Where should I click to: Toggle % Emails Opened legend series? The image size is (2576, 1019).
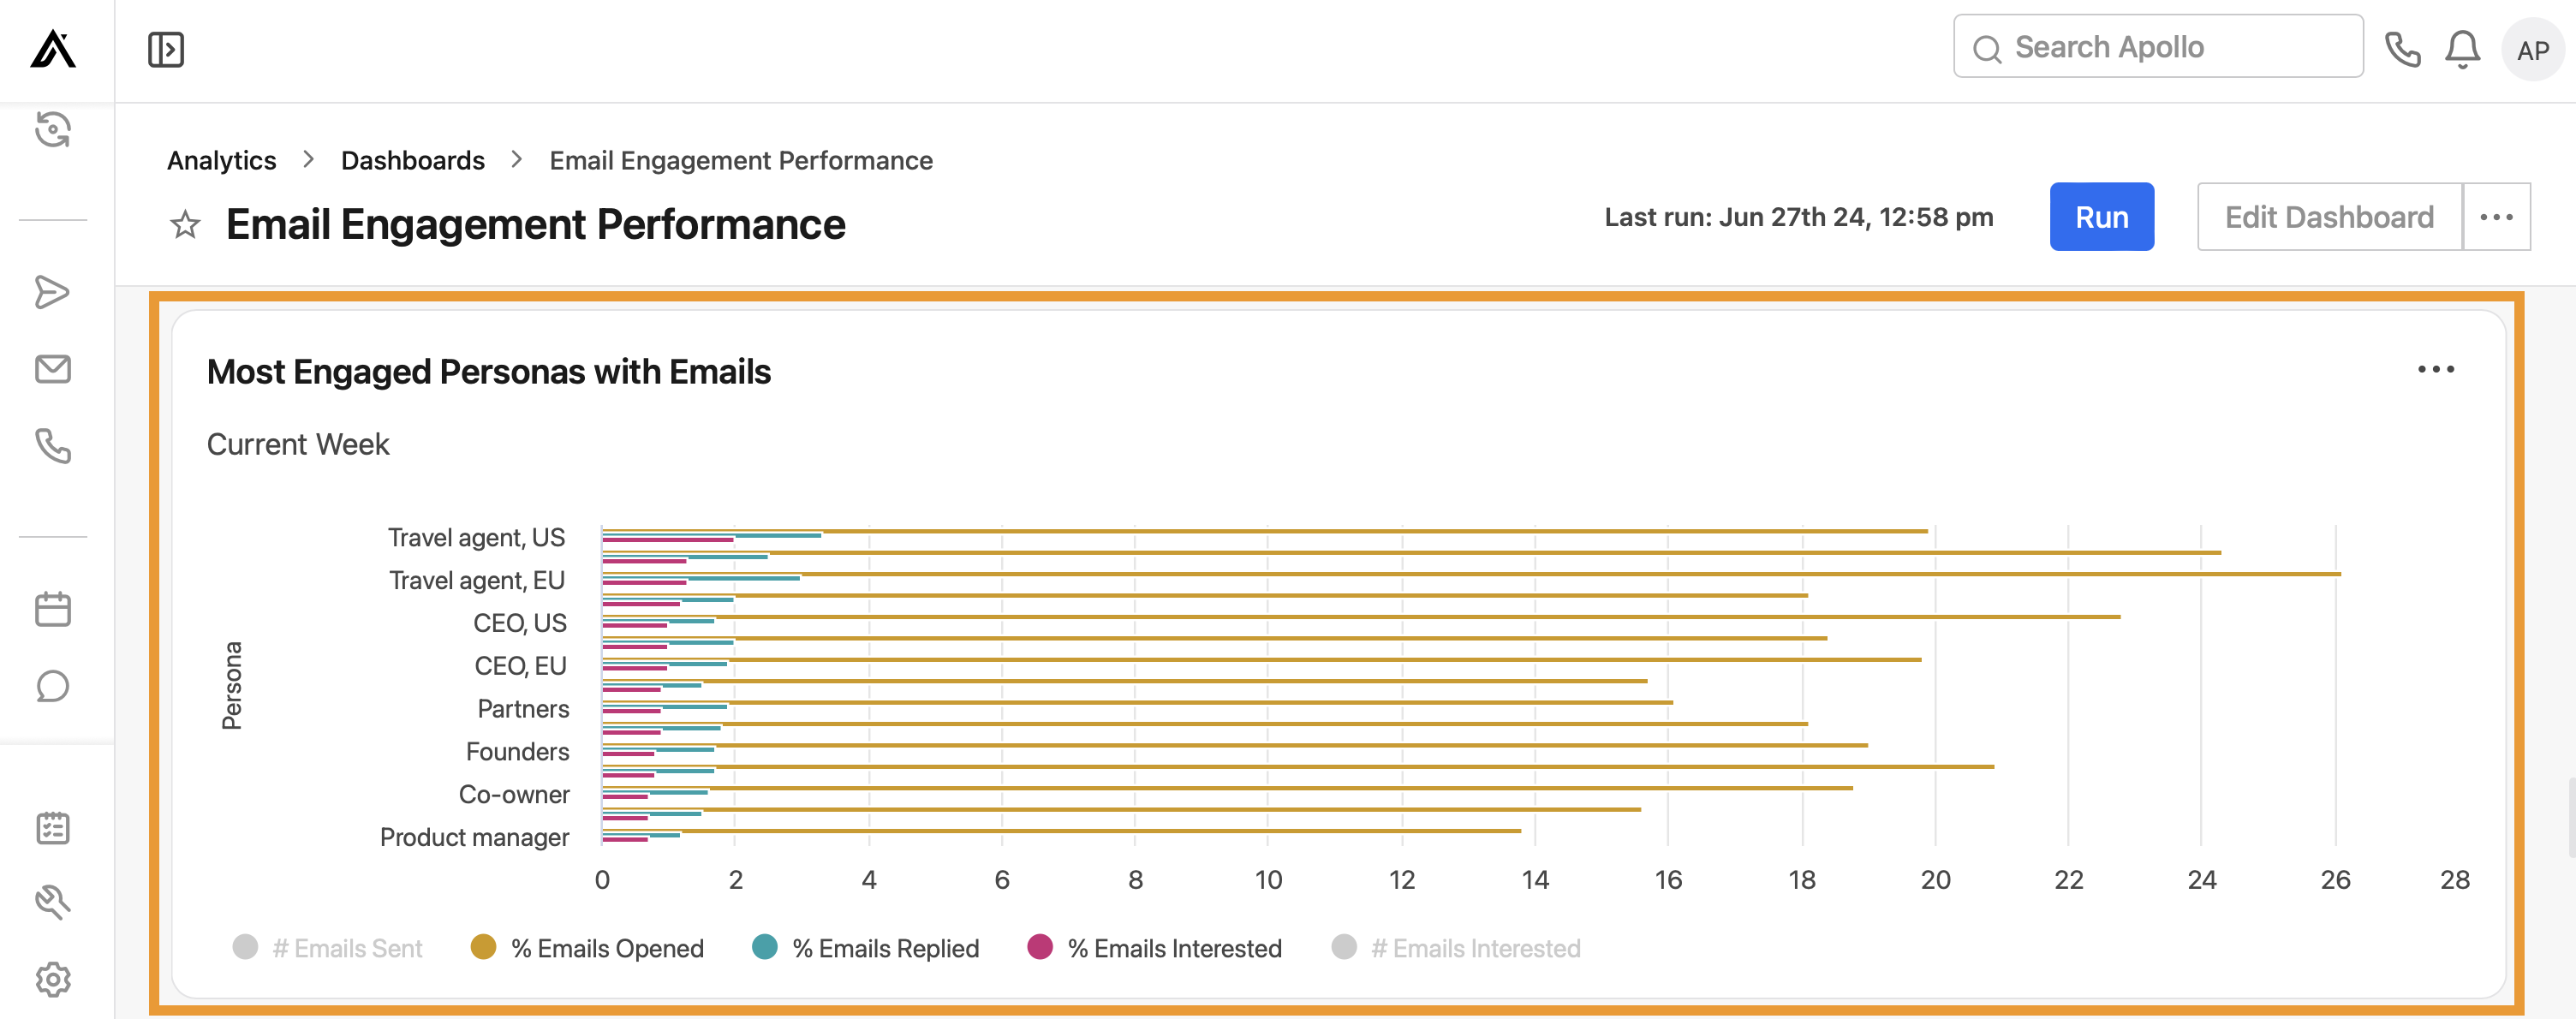click(587, 947)
